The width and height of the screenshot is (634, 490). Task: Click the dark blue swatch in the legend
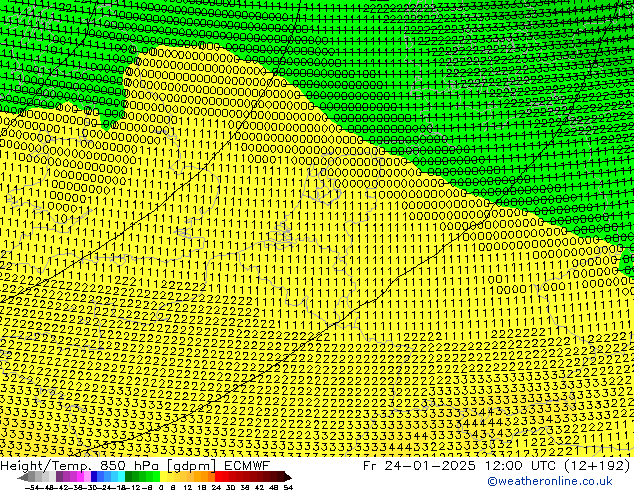[94, 477]
